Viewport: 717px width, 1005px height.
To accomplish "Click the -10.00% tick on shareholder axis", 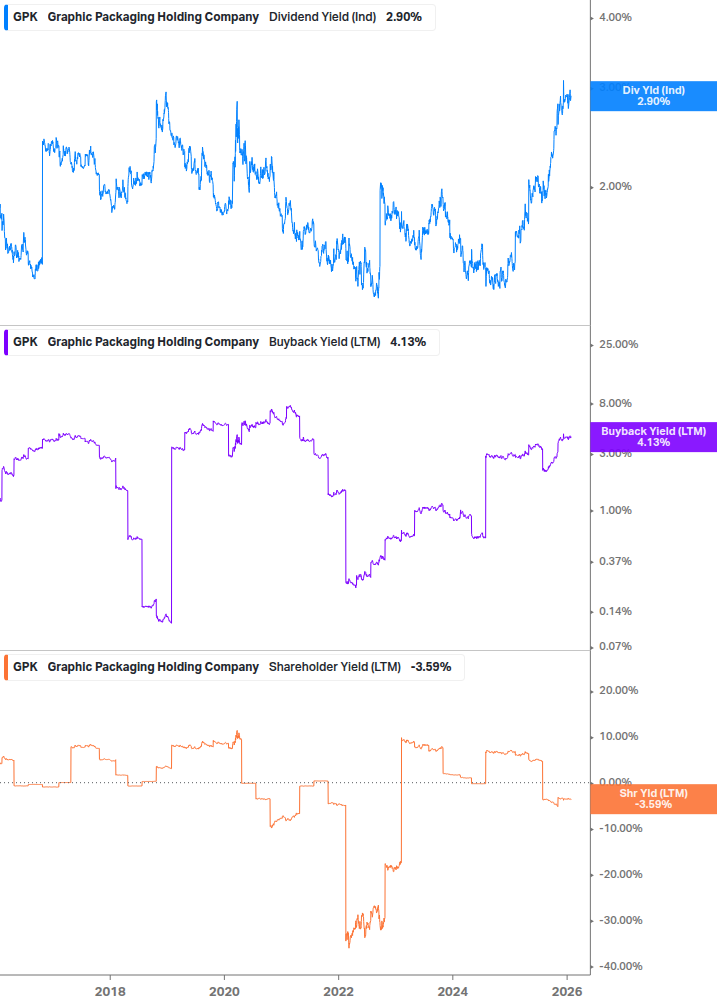I will click(x=621, y=829).
